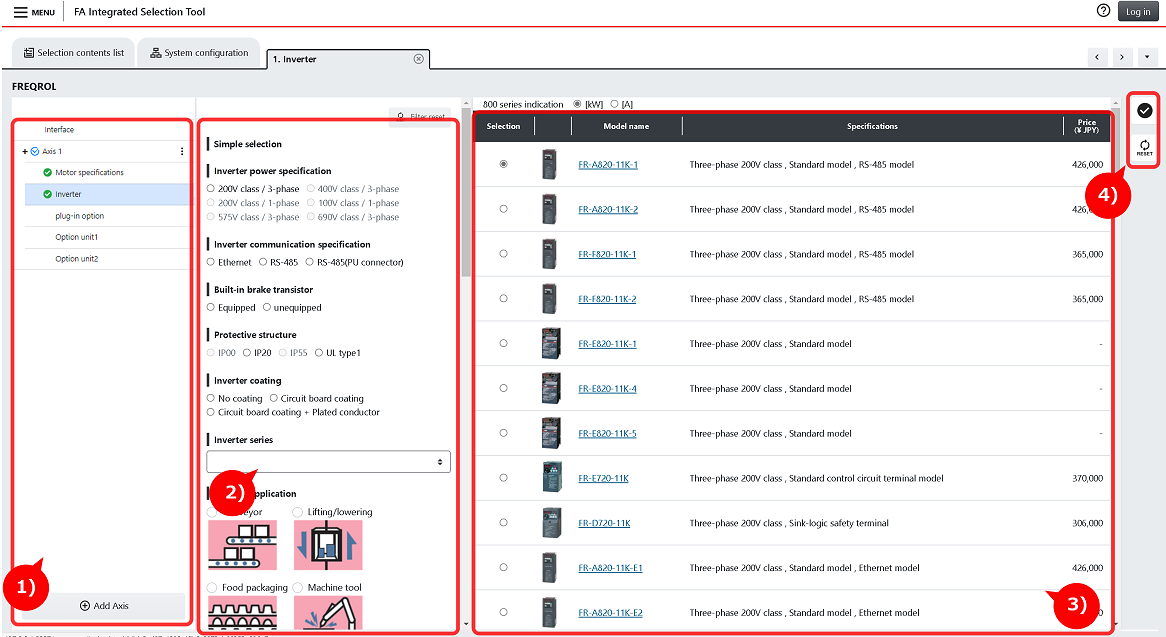Click the FR-A820-11K-E2 inverter image

549,612
